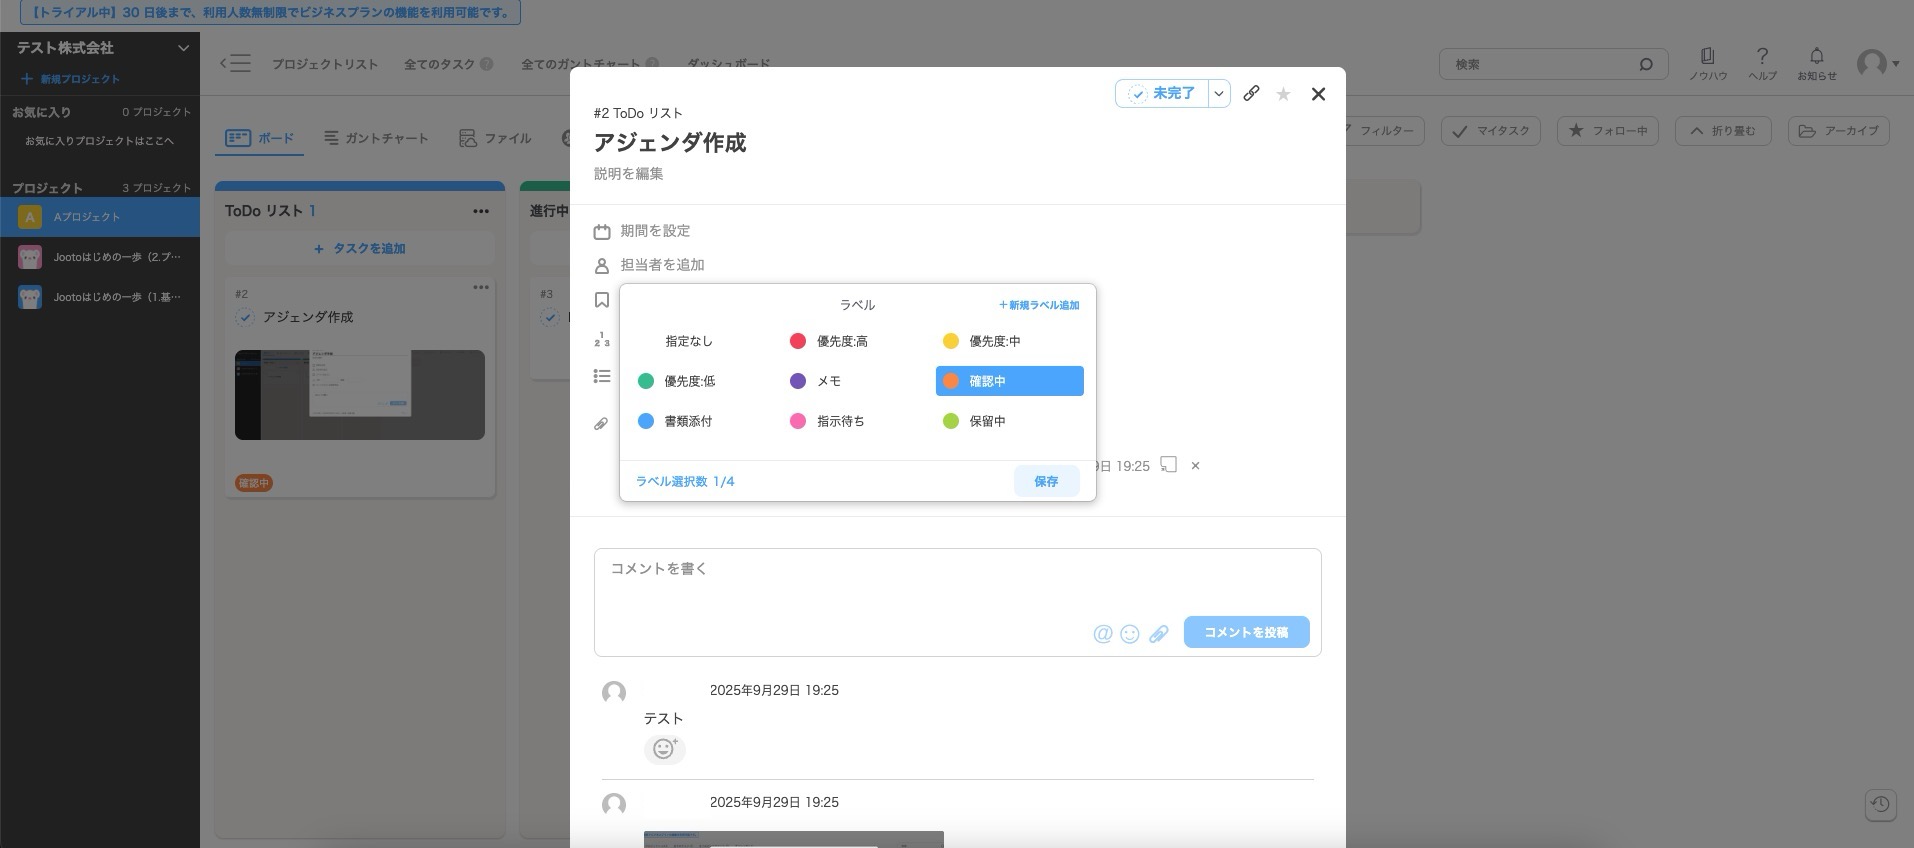This screenshot has height=848, width=1914.
Task: Expand the テスト株式会社 organization dropdown
Action: pos(183,48)
